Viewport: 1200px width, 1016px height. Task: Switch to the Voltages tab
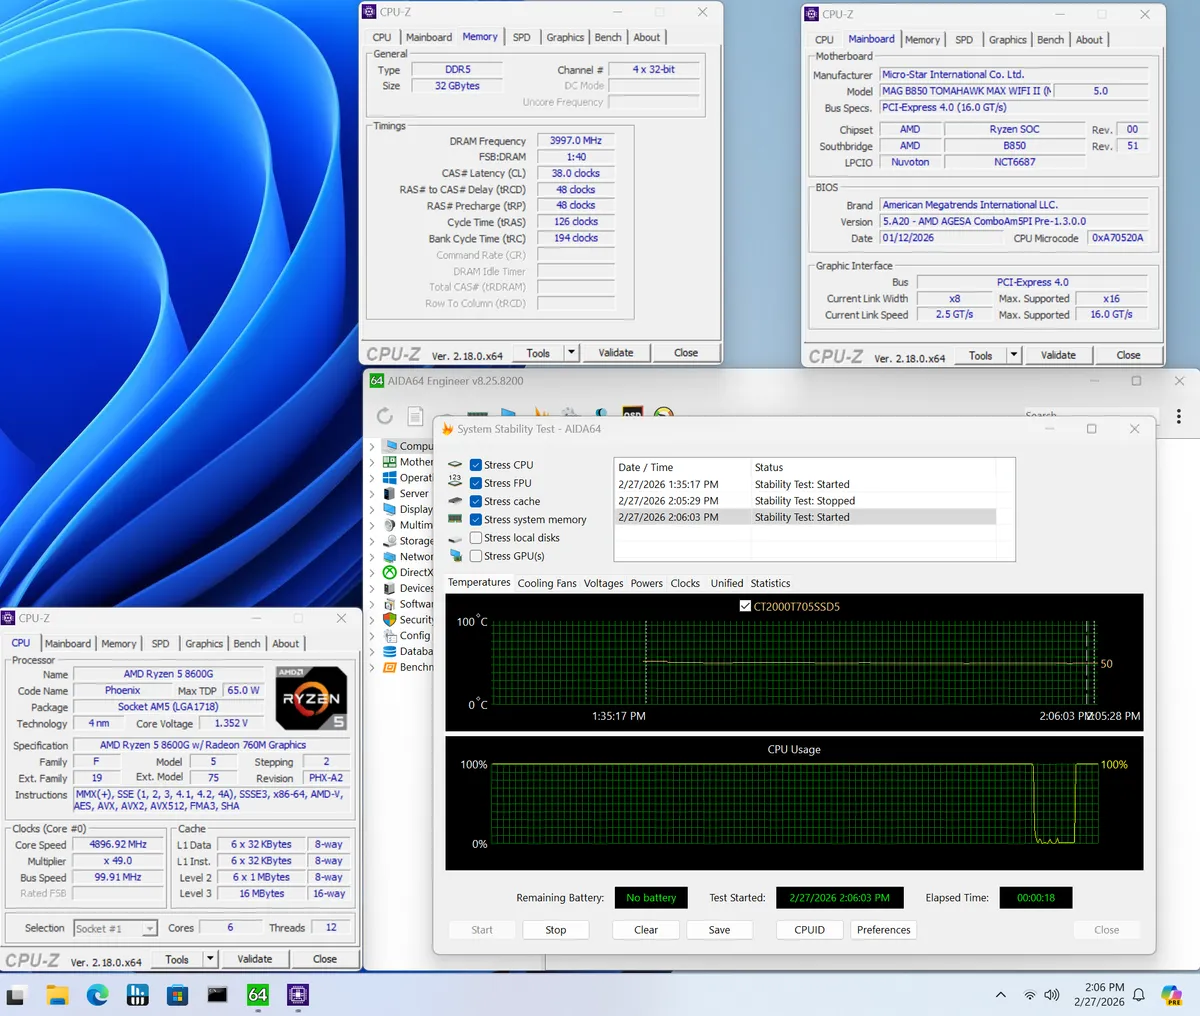pos(603,583)
